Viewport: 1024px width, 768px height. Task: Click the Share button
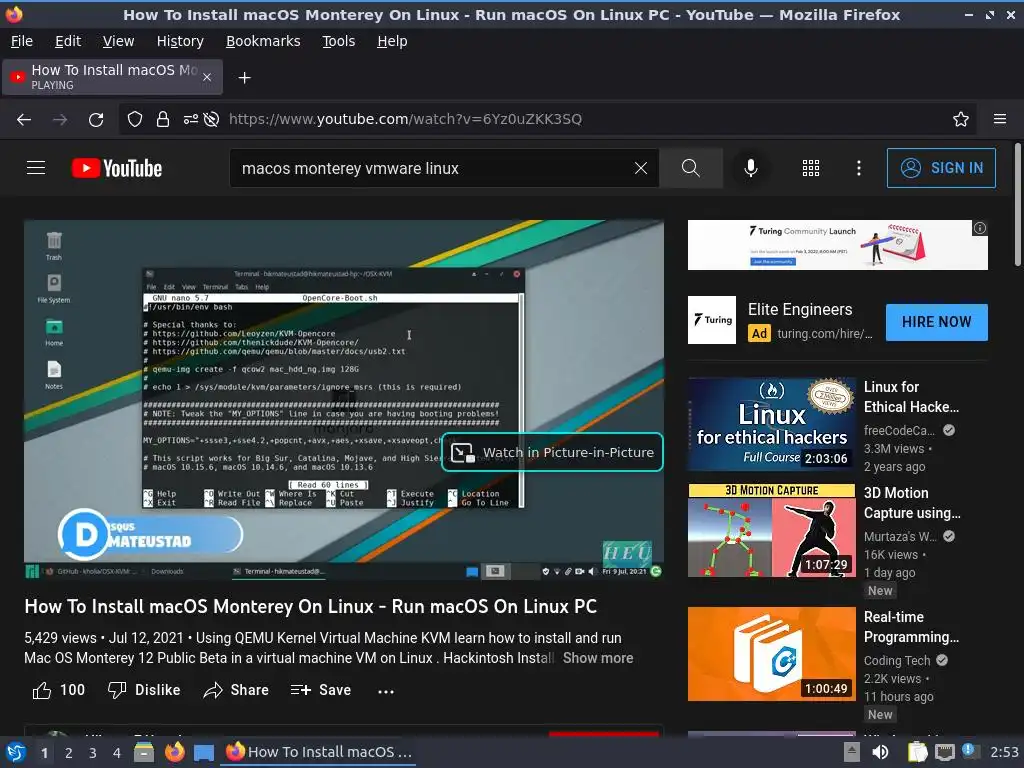pyautogui.click(x=236, y=690)
